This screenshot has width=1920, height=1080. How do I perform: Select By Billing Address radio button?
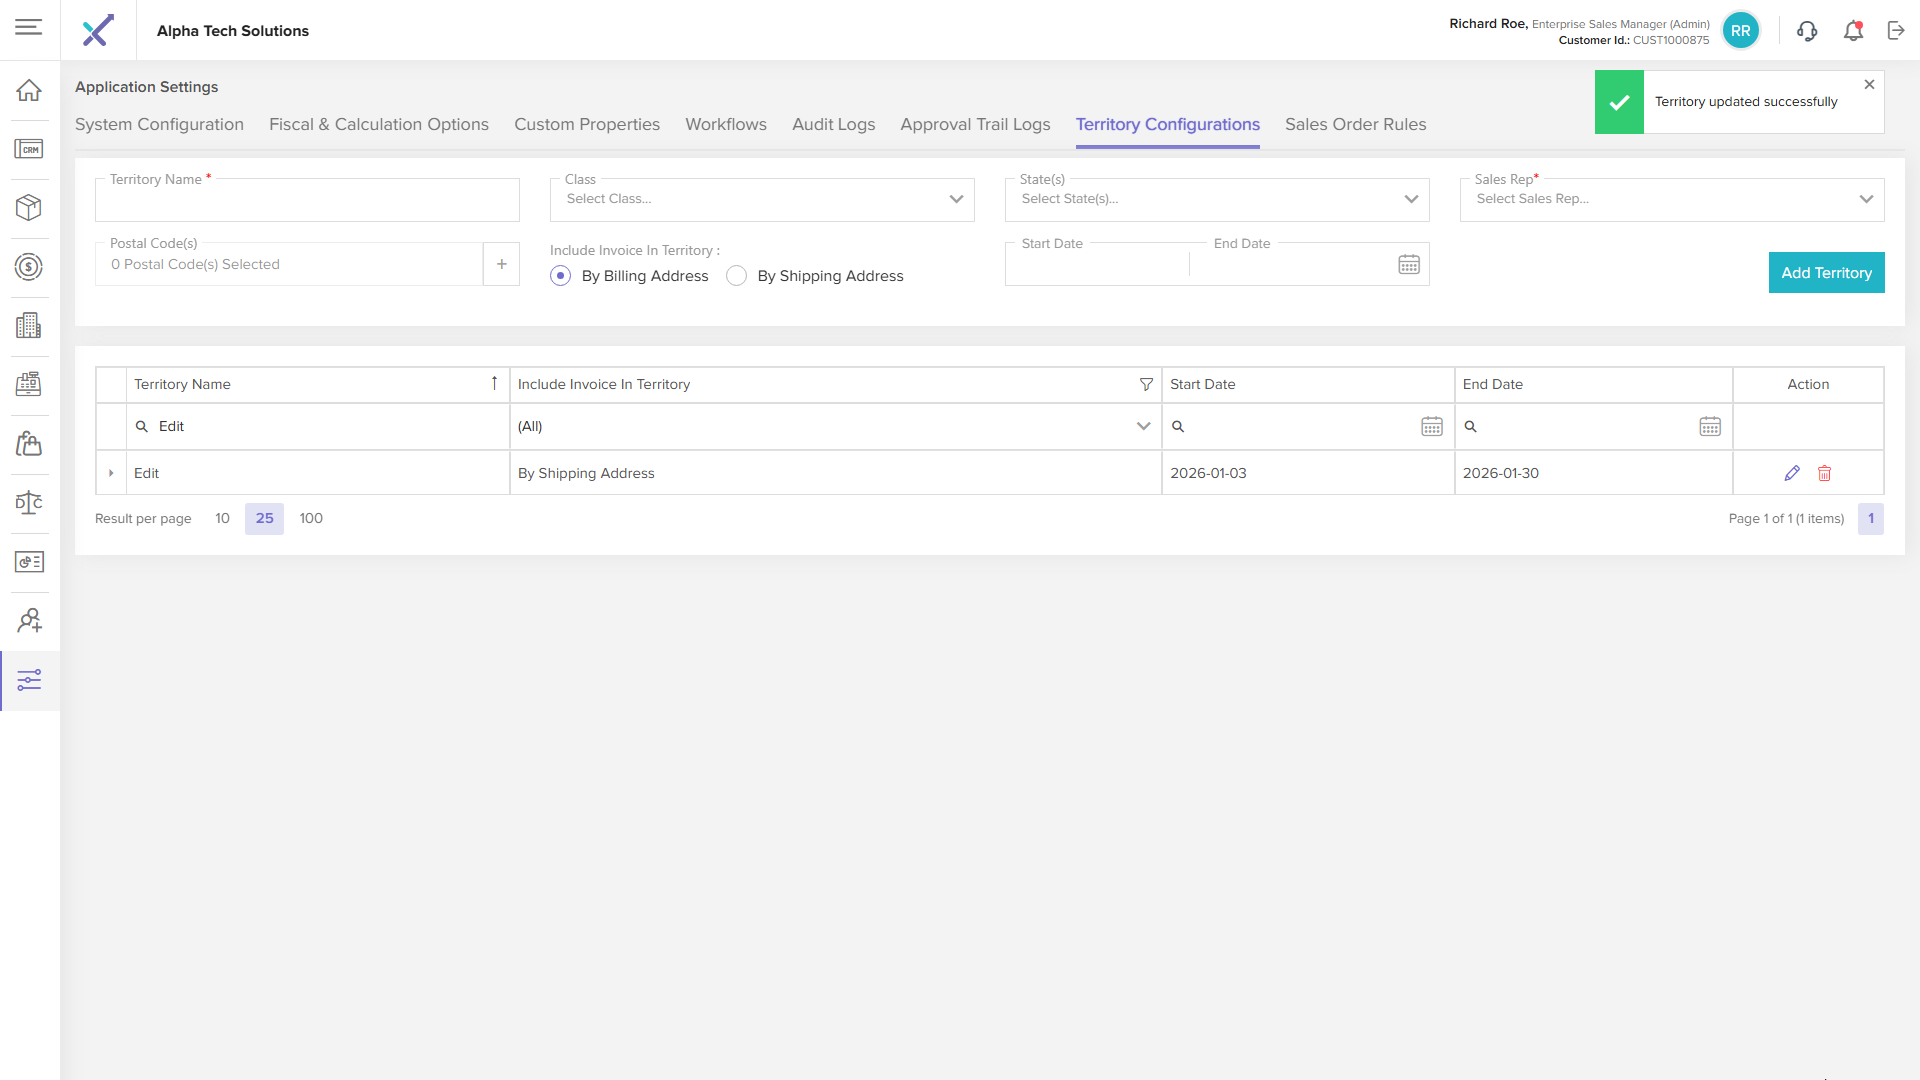point(561,276)
